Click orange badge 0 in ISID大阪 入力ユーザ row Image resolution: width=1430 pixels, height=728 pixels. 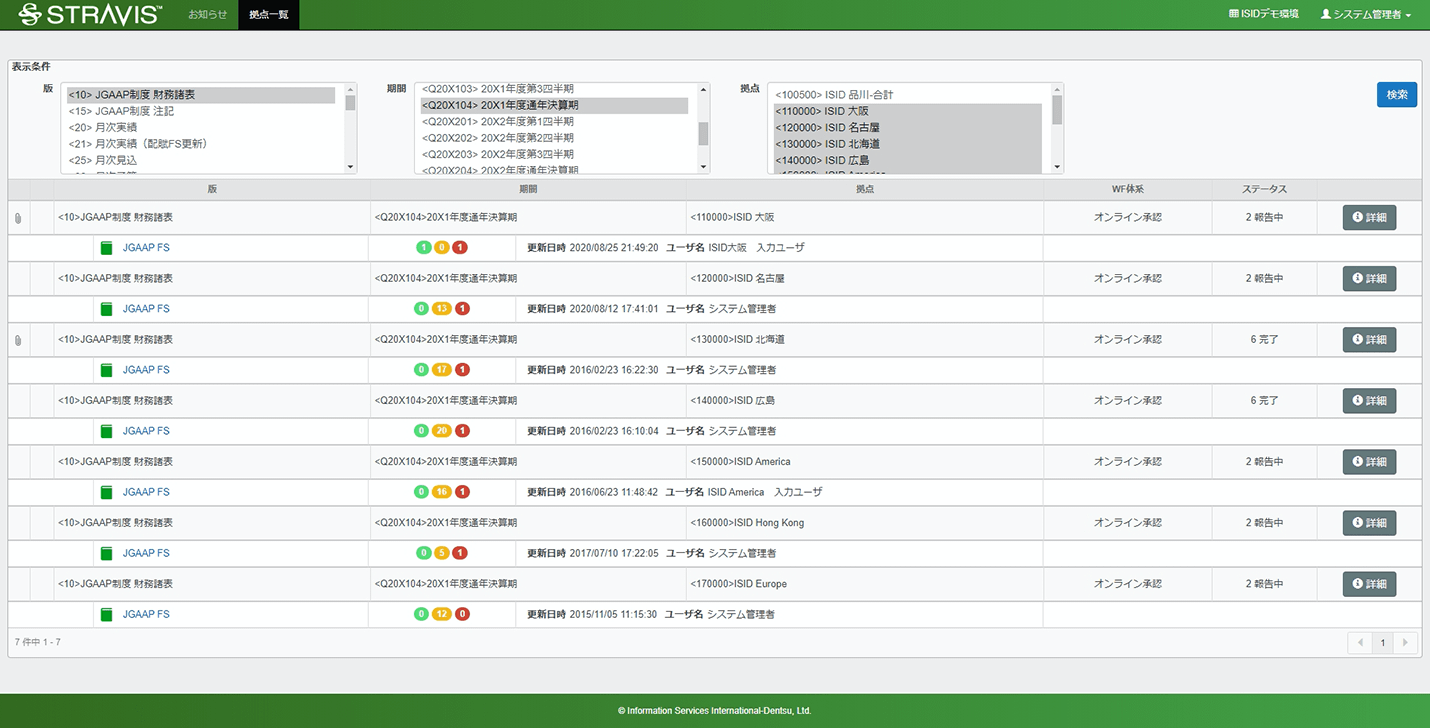[441, 248]
